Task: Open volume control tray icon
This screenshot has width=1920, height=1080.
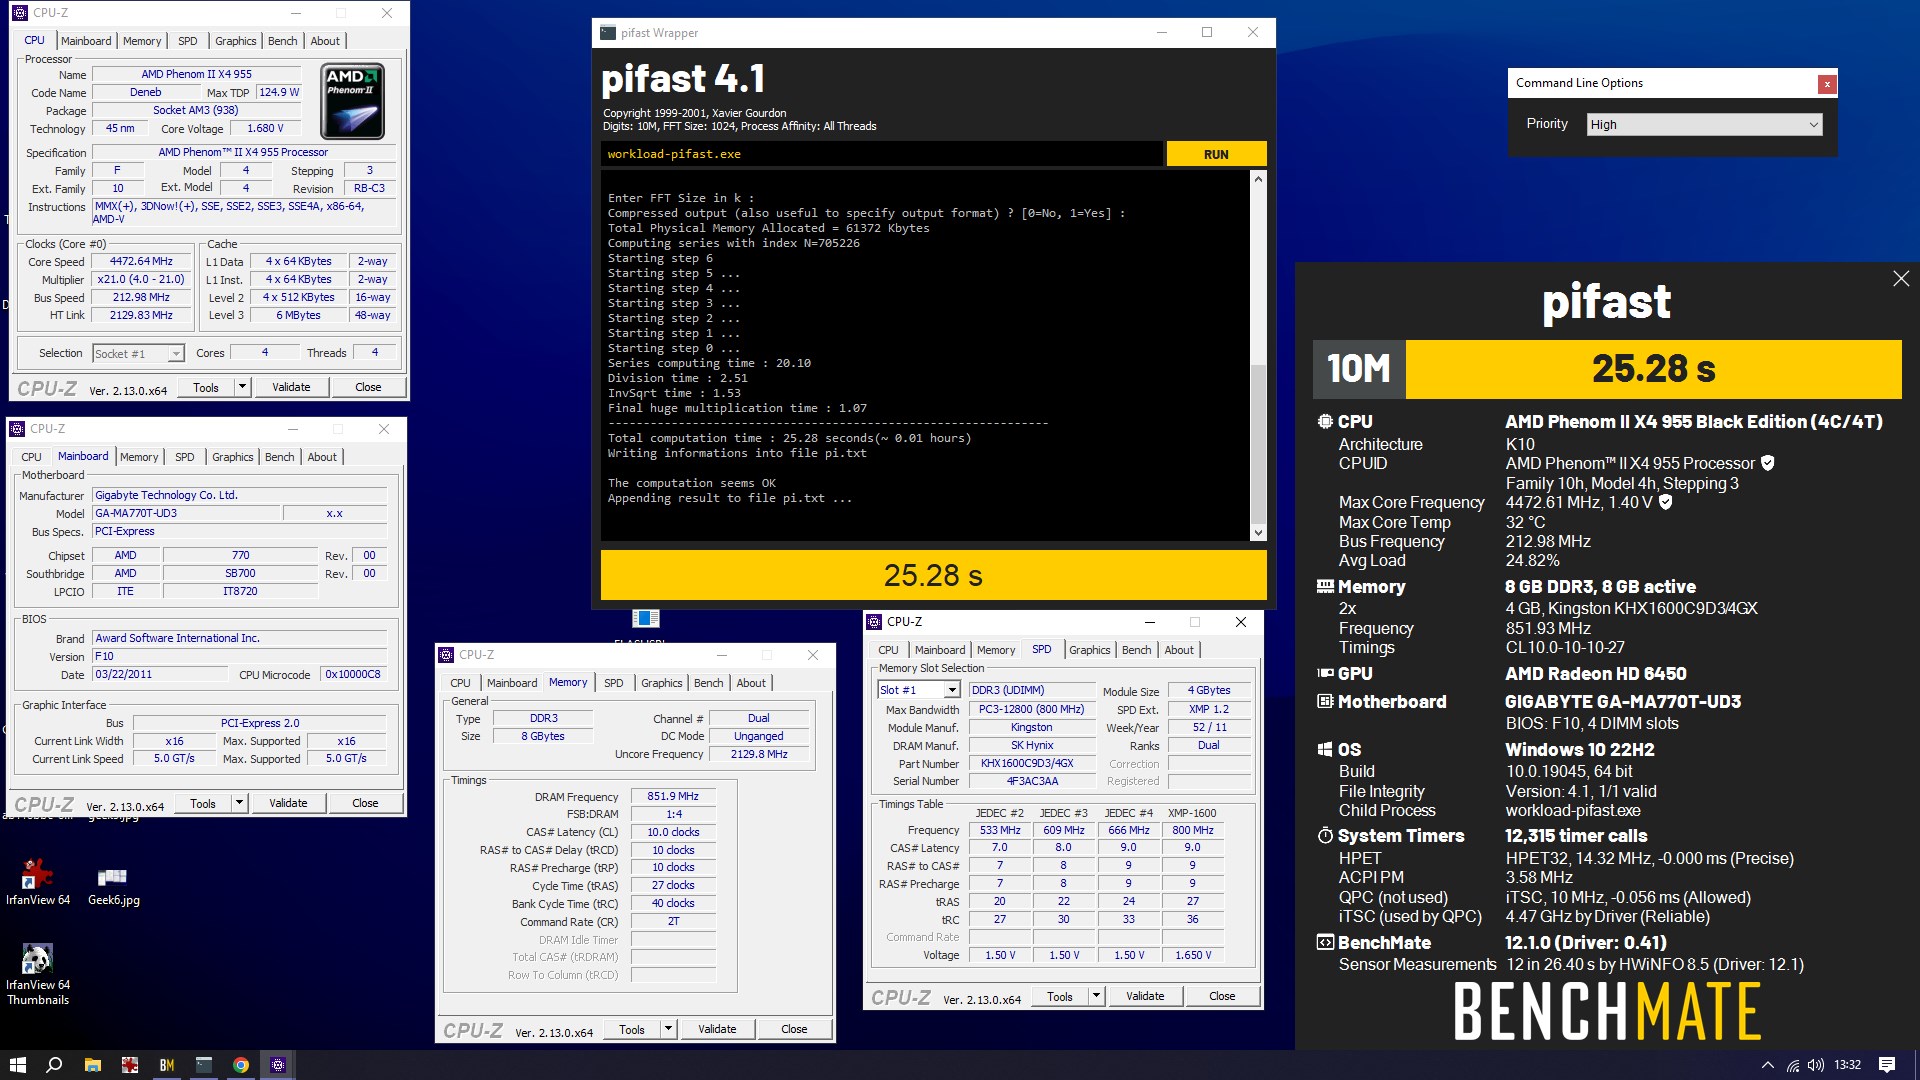Action: 1816,1065
